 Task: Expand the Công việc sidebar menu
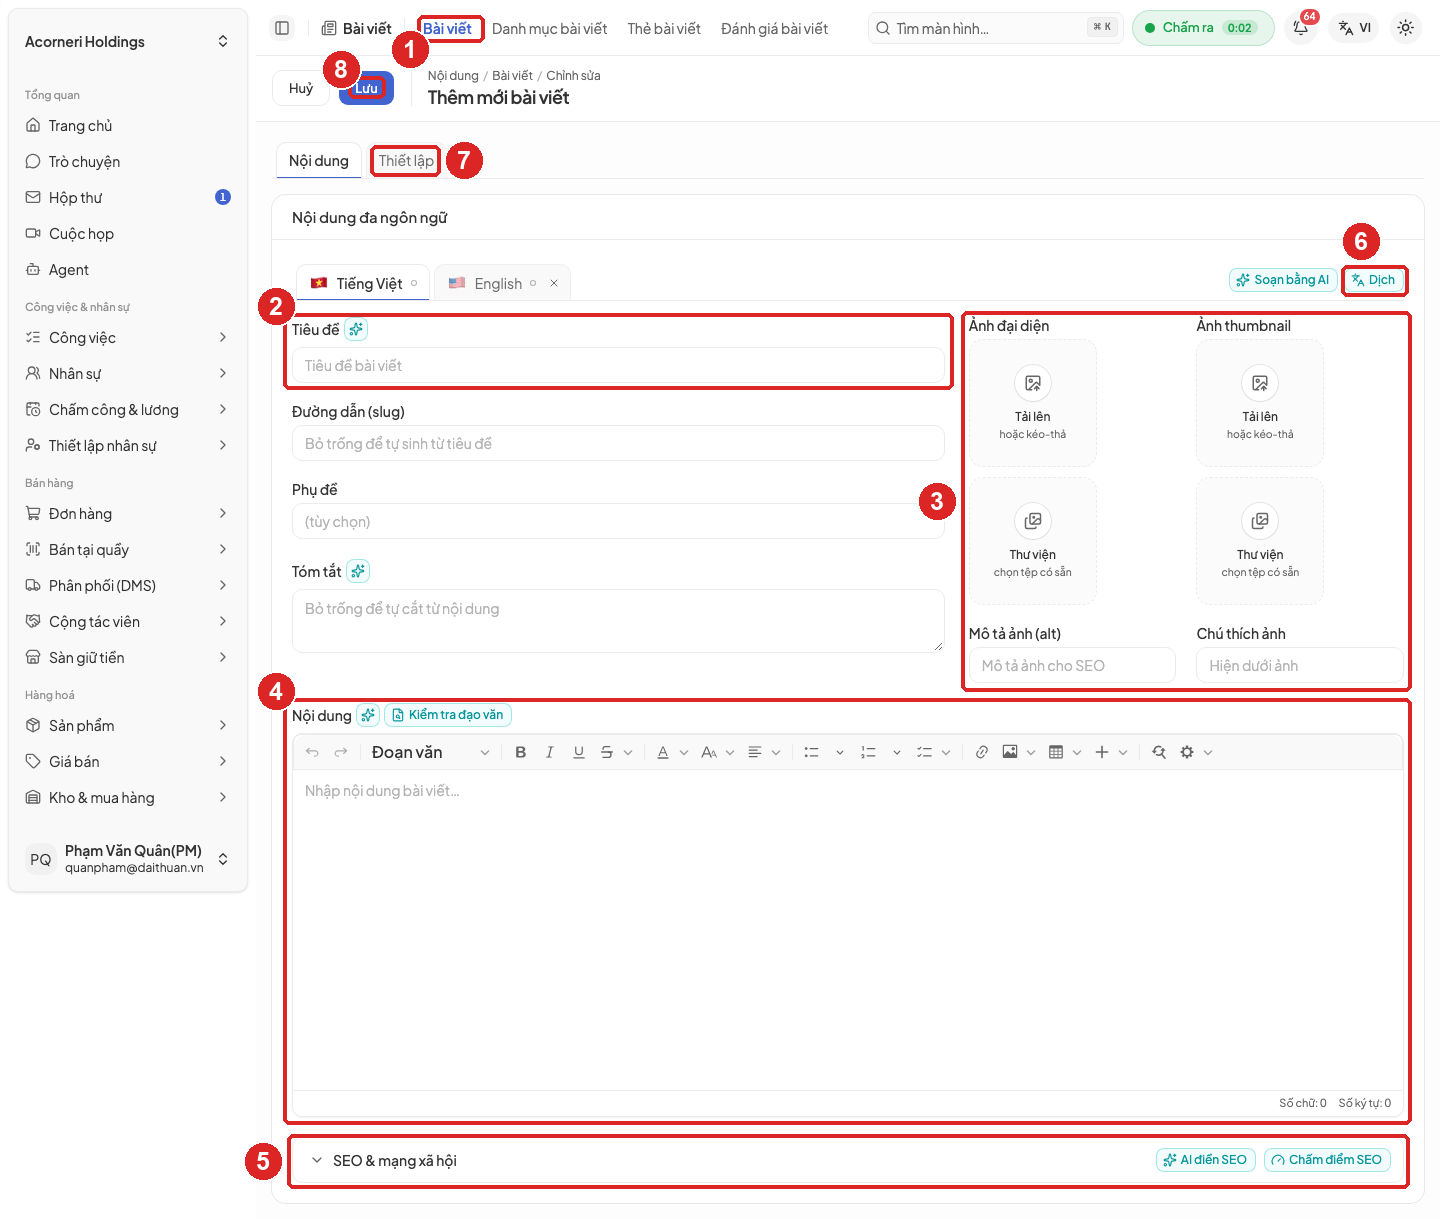pyautogui.click(x=128, y=338)
